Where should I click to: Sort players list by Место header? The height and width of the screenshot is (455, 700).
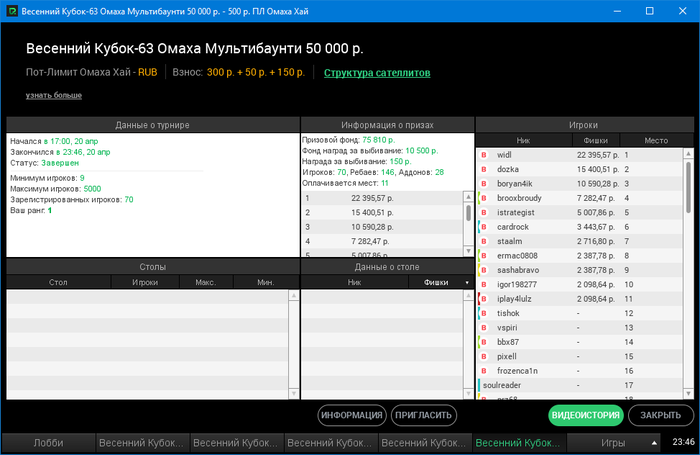click(x=656, y=140)
